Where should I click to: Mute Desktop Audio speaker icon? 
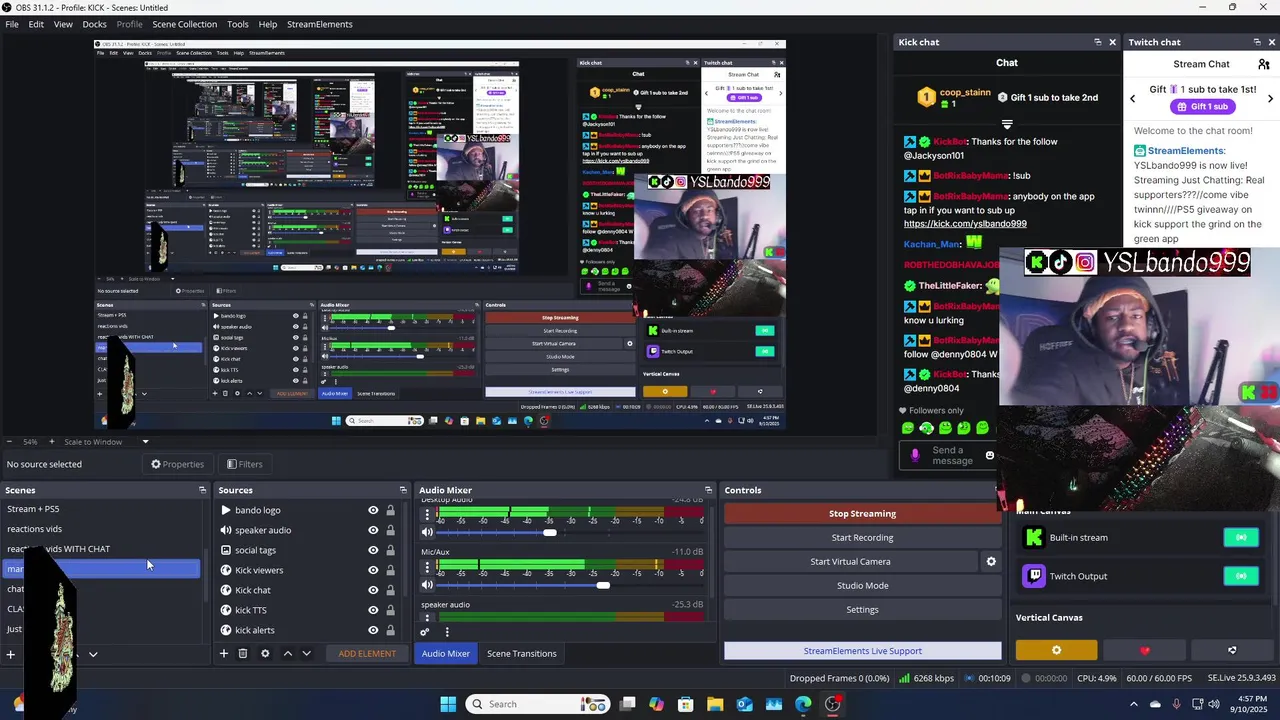[x=428, y=533]
